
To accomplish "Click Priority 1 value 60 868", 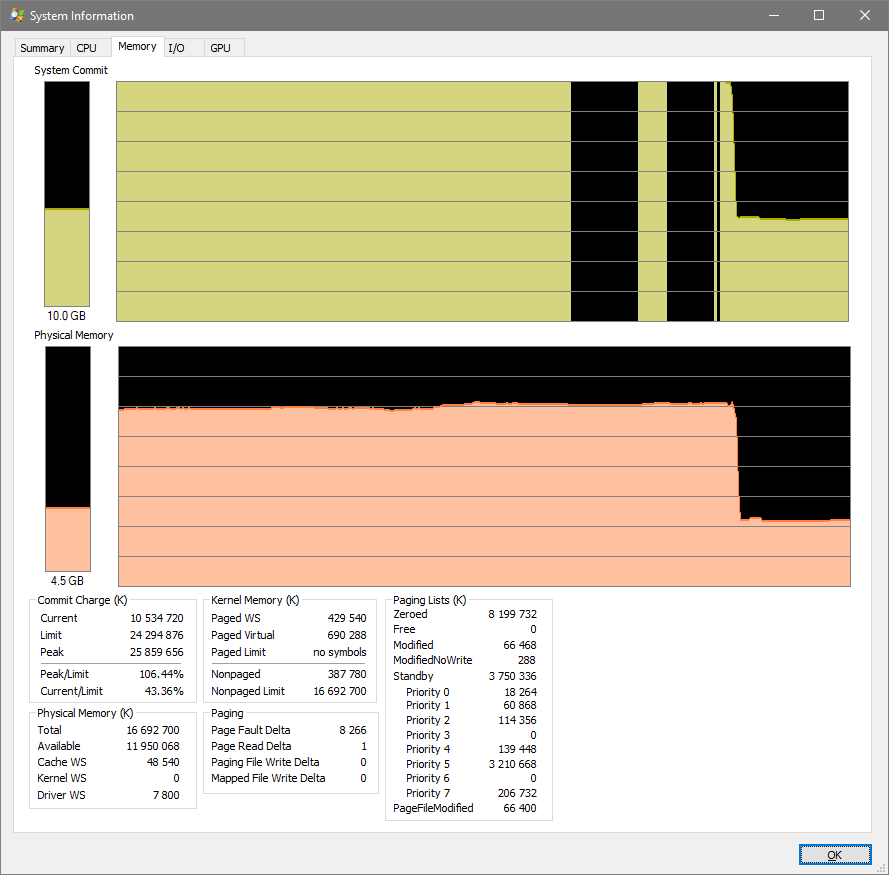I will (520, 705).
